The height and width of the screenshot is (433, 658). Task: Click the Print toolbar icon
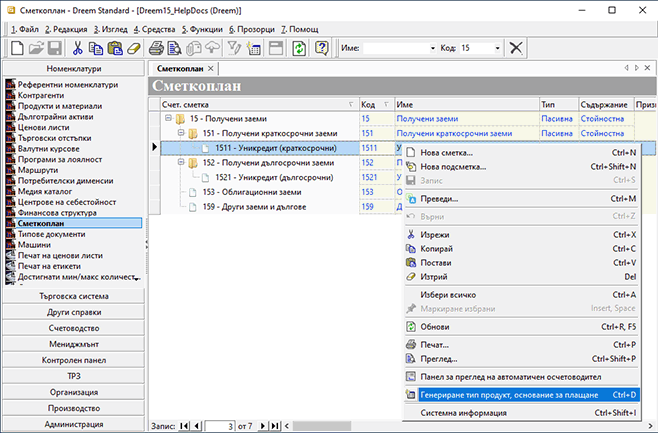click(156, 48)
